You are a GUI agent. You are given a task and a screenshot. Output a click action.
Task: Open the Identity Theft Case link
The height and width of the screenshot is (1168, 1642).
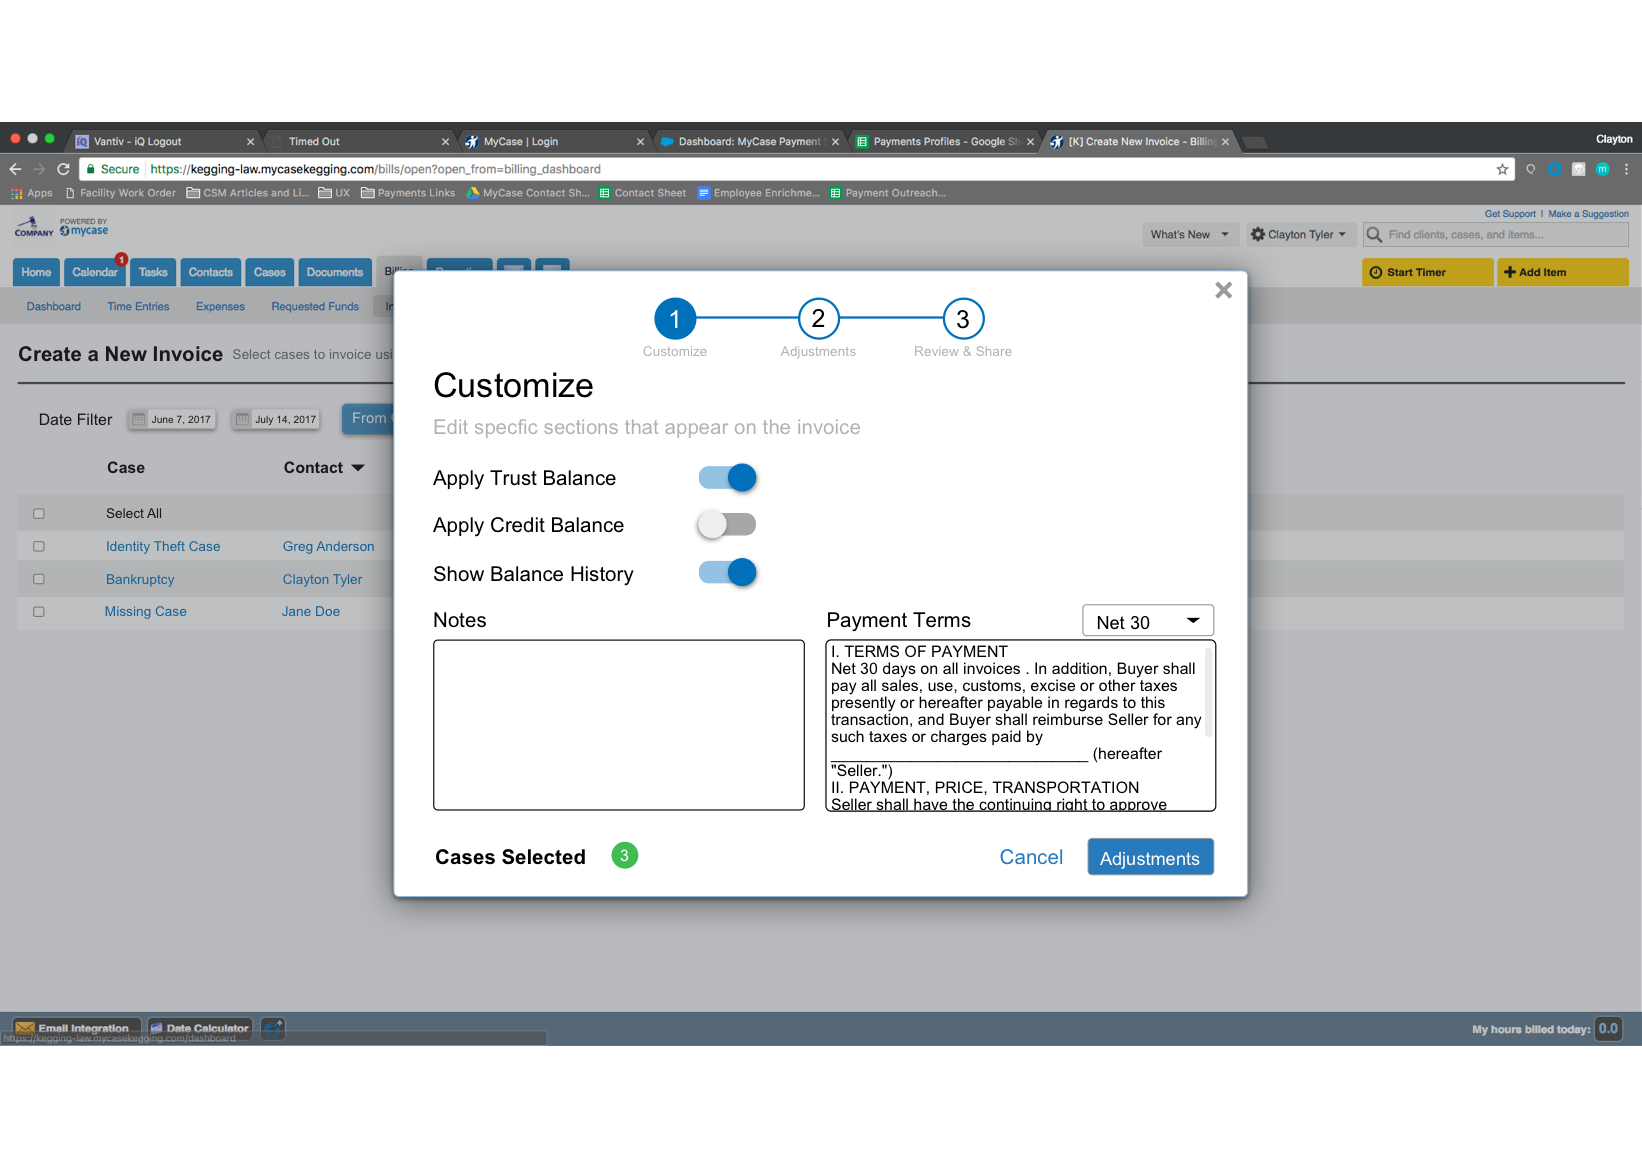tap(163, 546)
